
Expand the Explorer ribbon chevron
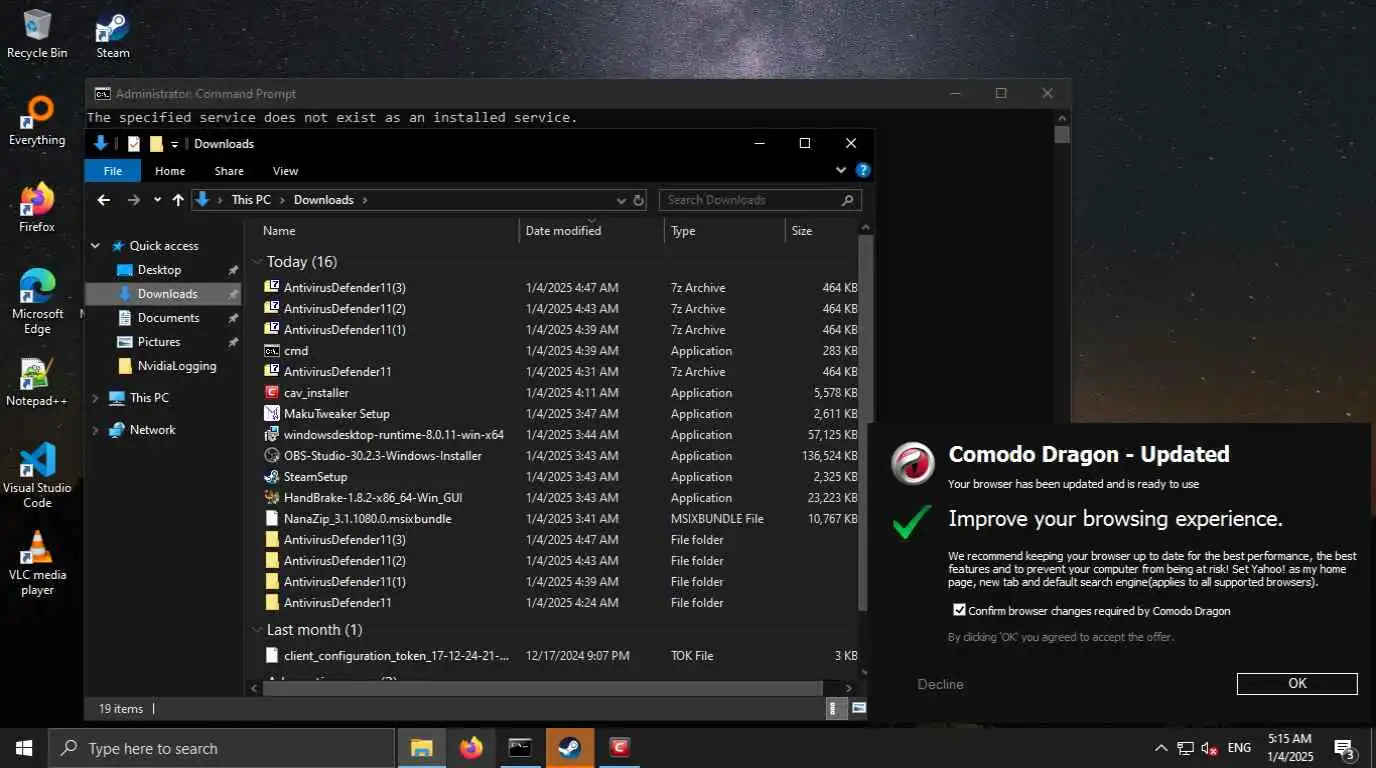click(x=841, y=171)
